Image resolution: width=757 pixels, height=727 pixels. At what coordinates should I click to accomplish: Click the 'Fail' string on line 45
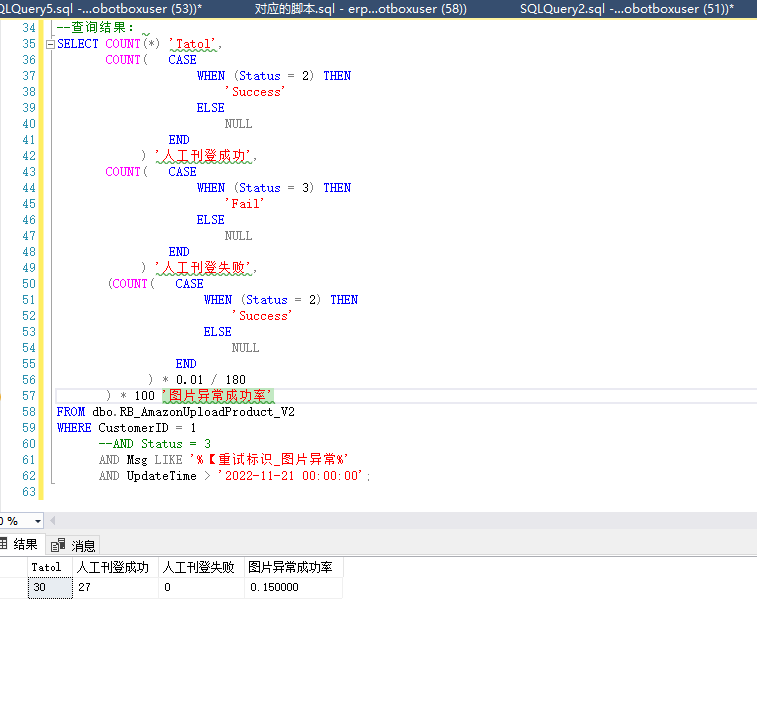(x=245, y=204)
